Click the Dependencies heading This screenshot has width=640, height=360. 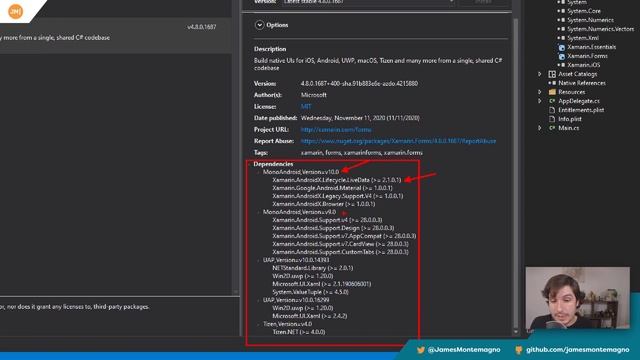click(x=273, y=164)
